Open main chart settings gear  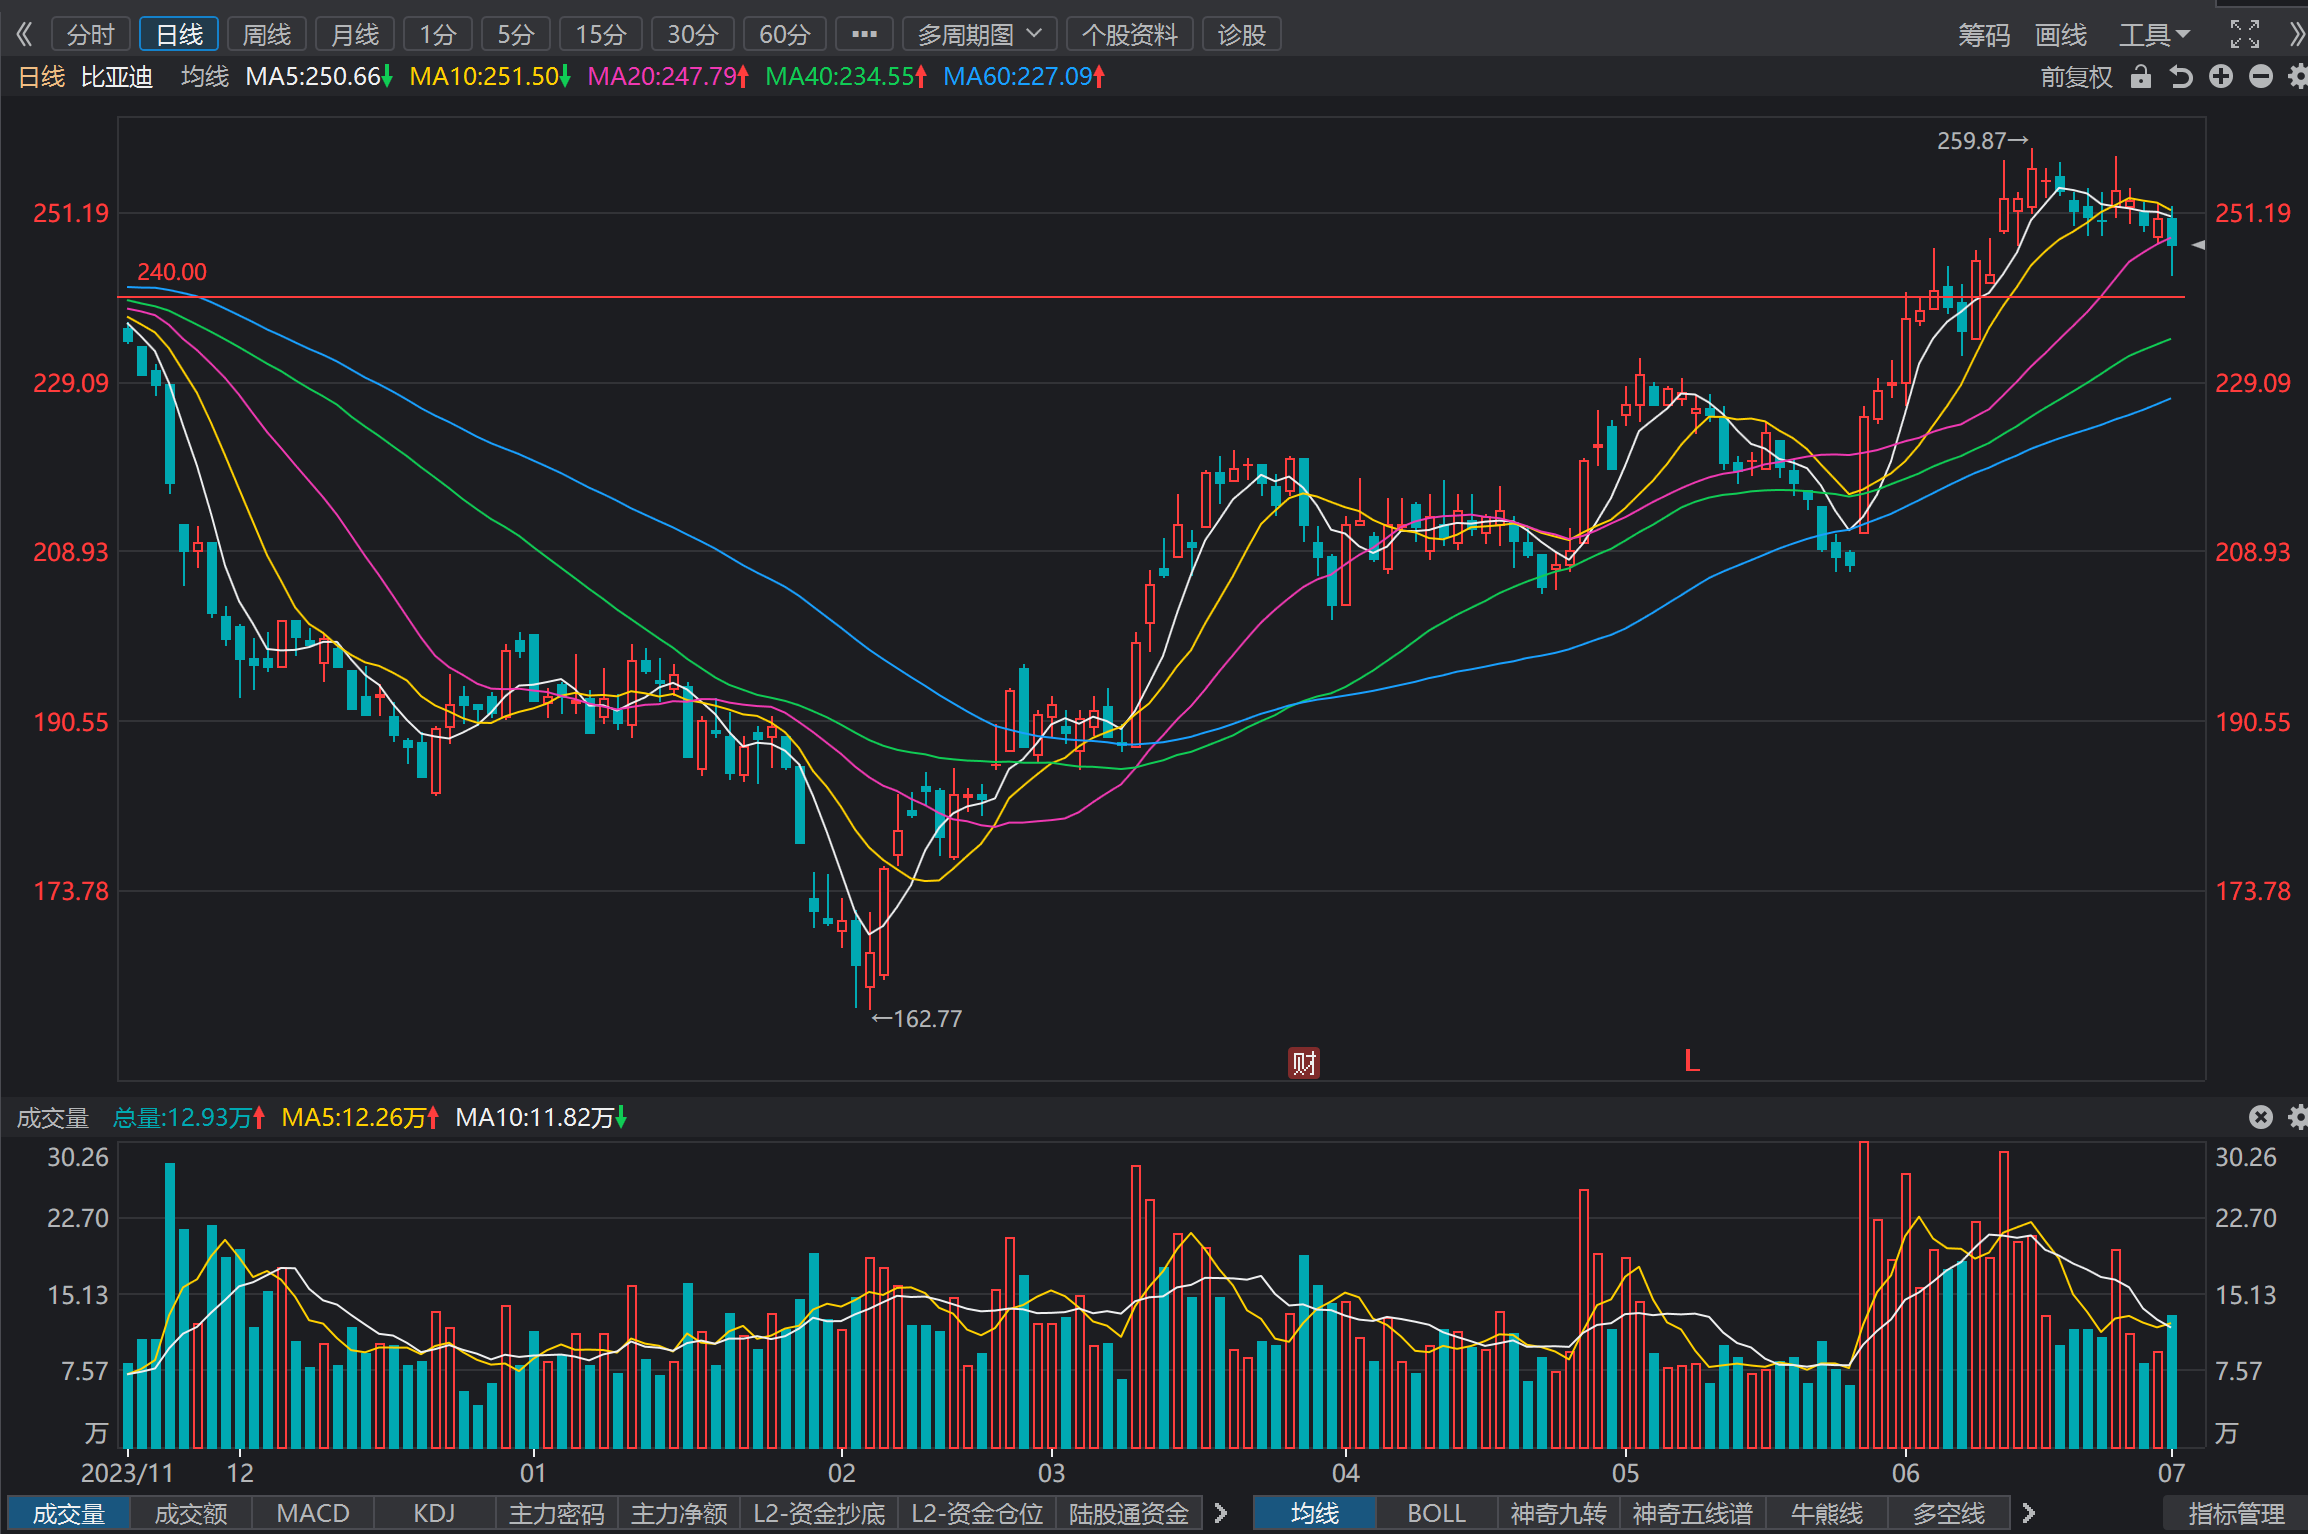point(2298,77)
